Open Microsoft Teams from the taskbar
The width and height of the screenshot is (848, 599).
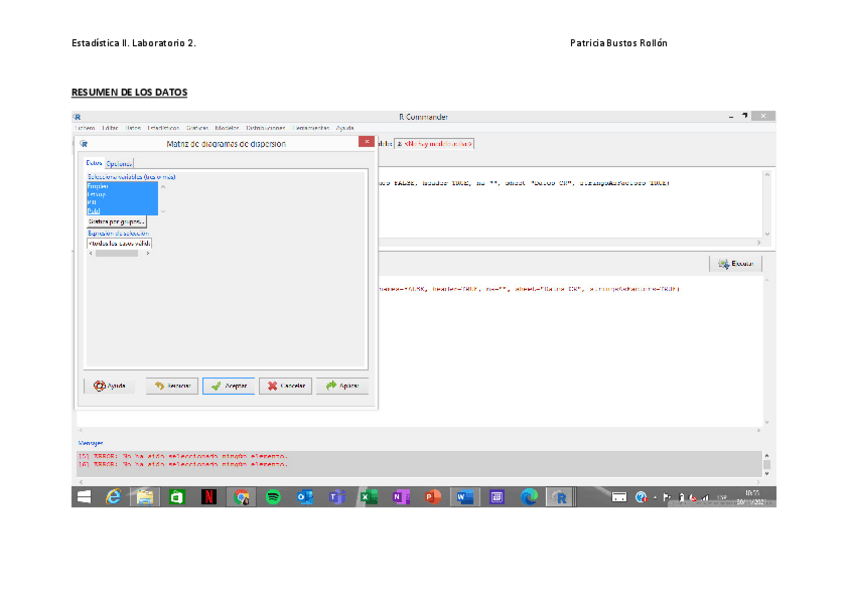pos(336,496)
